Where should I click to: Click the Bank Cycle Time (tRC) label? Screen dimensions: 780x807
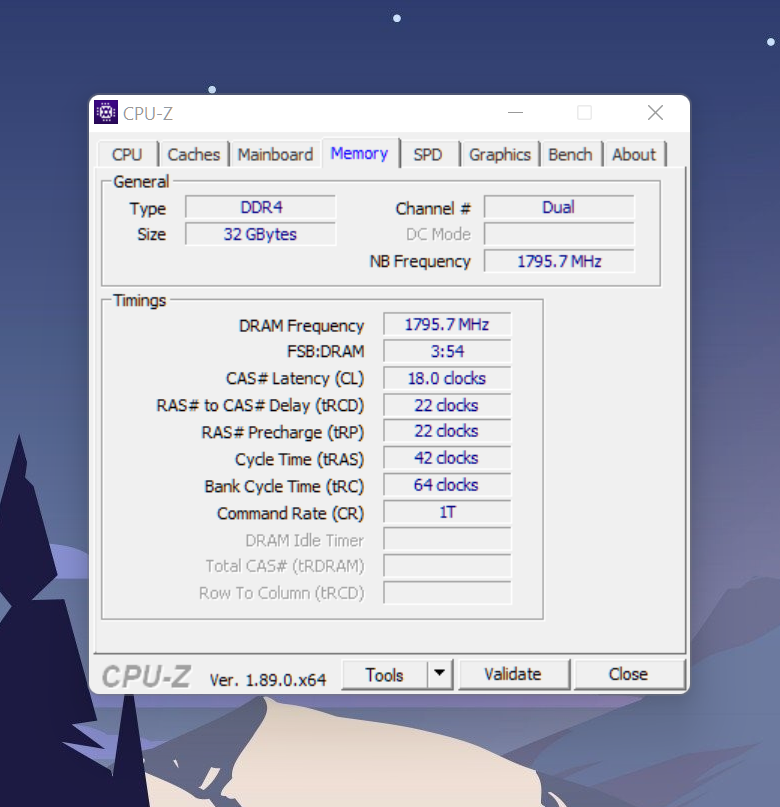pos(284,486)
